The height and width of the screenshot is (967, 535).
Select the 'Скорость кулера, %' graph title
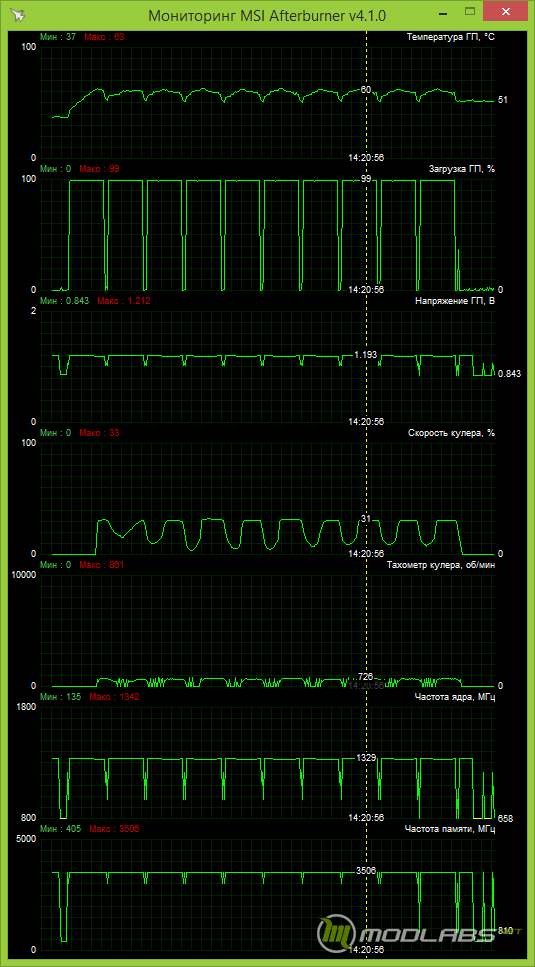click(451, 433)
